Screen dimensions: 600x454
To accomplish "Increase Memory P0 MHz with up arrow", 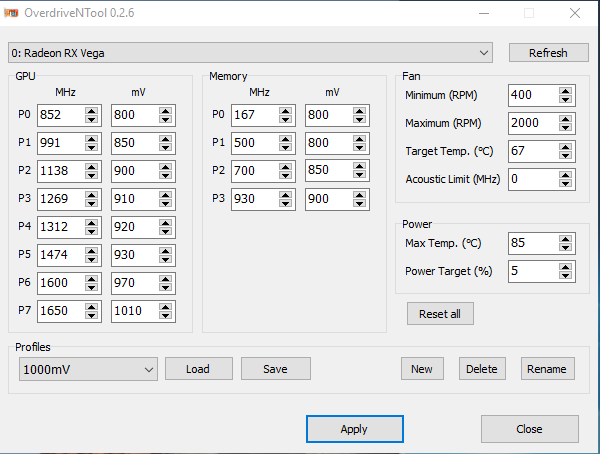I will (x=285, y=111).
